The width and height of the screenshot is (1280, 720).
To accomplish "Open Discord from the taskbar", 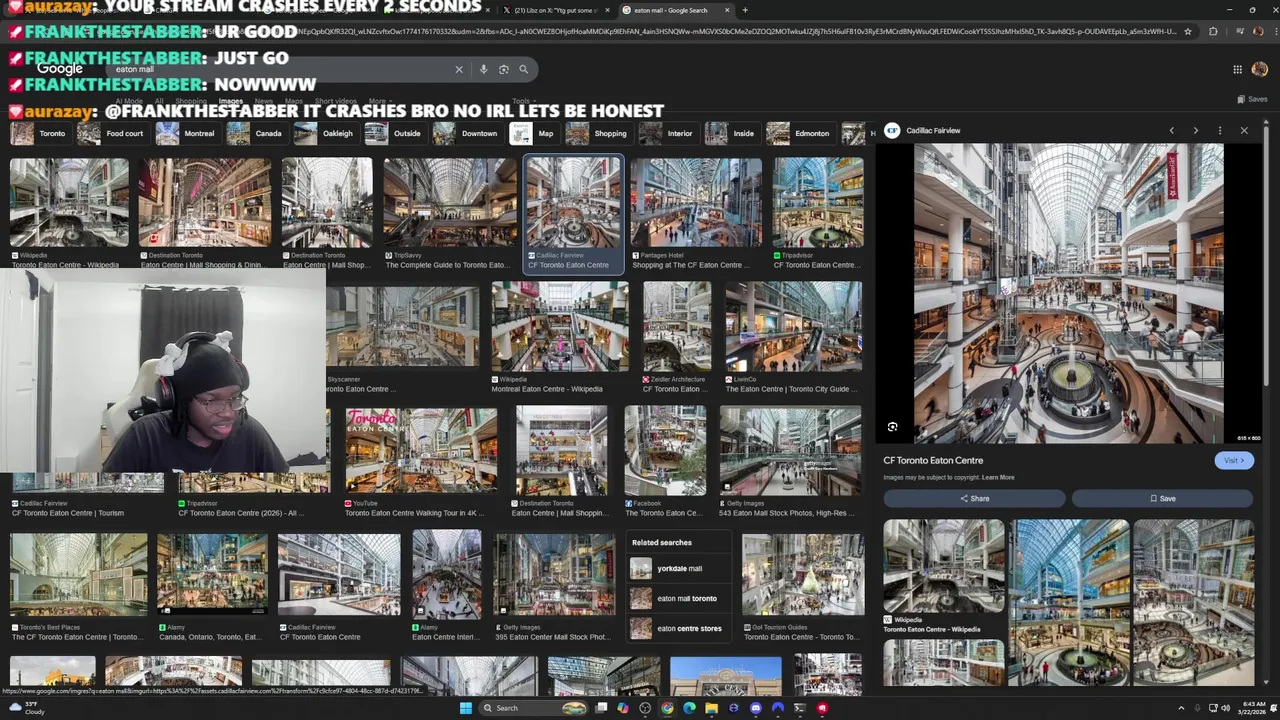I will [755, 708].
